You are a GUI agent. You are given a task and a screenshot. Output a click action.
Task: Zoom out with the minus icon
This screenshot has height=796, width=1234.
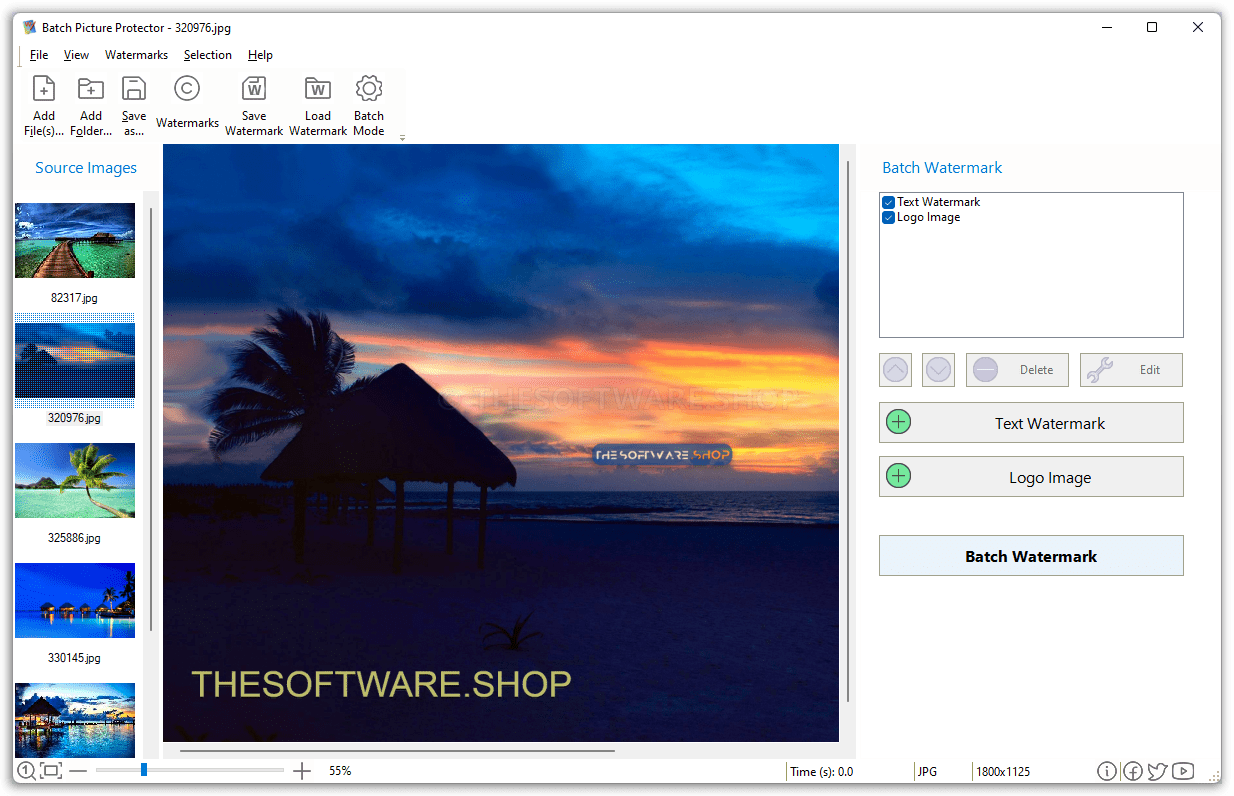[x=78, y=771]
